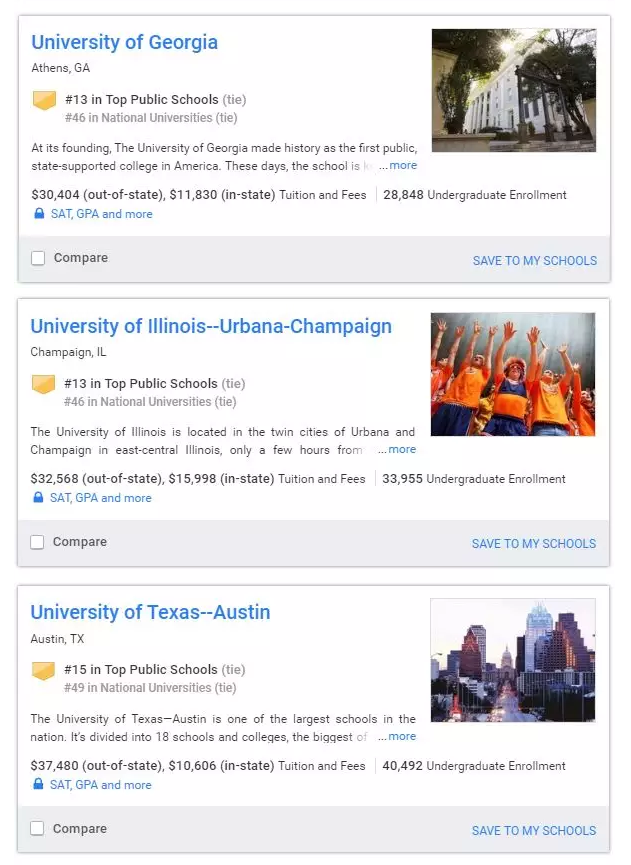The height and width of the screenshot is (865, 631).
Task: Open the University of Texas--Austin title link
Action: click(150, 612)
